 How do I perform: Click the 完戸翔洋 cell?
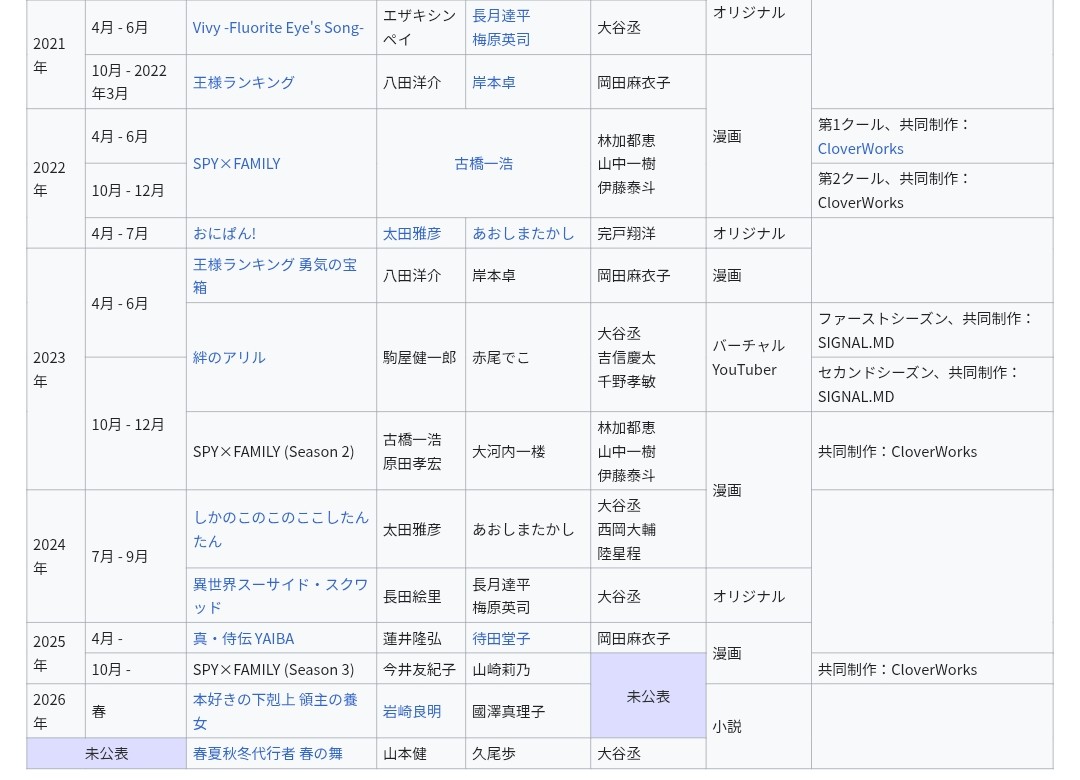pos(647,233)
